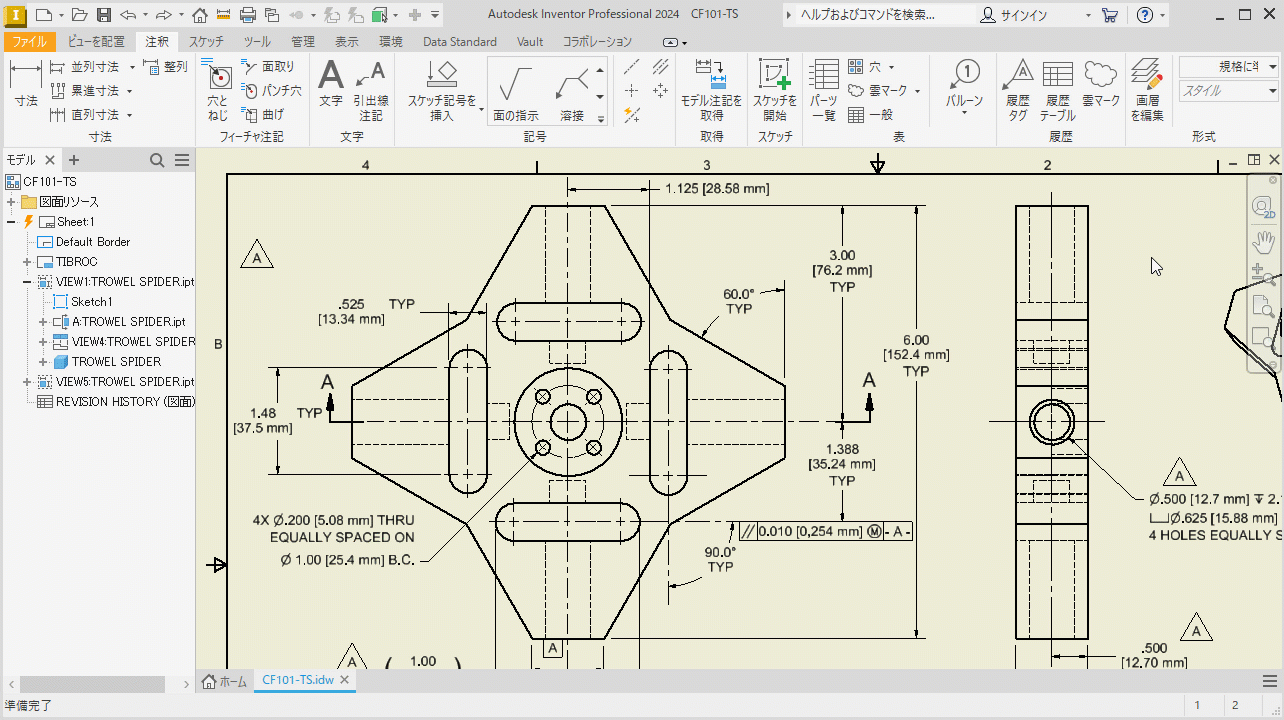The height and width of the screenshot is (720, 1284).
Task: Save the drawing with the floppy disk icon
Action: pyautogui.click(x=104, y=15)
